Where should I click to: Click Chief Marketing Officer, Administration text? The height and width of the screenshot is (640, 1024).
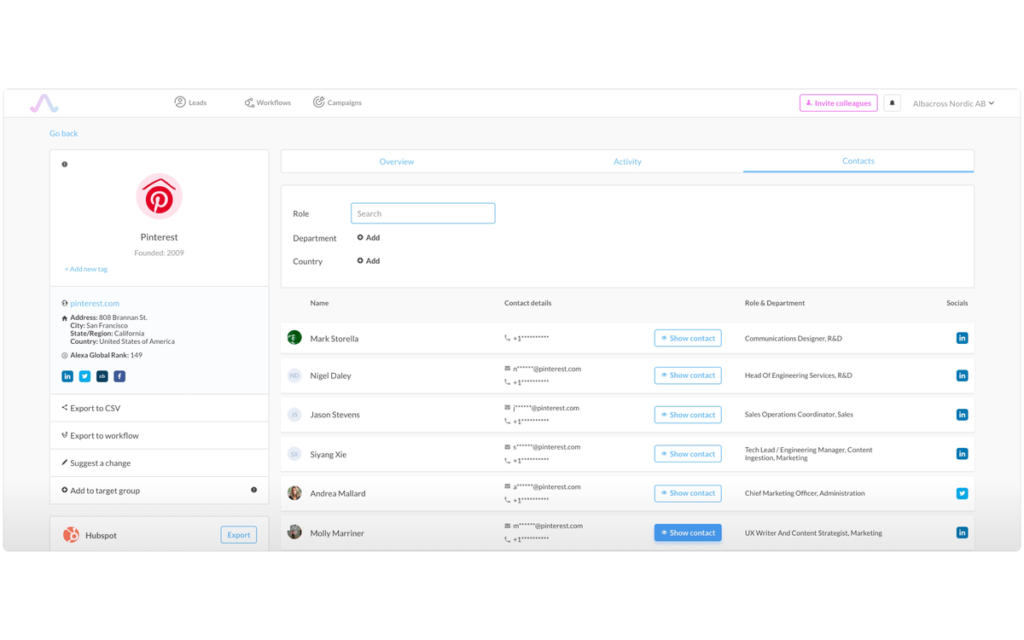point(805,494)
